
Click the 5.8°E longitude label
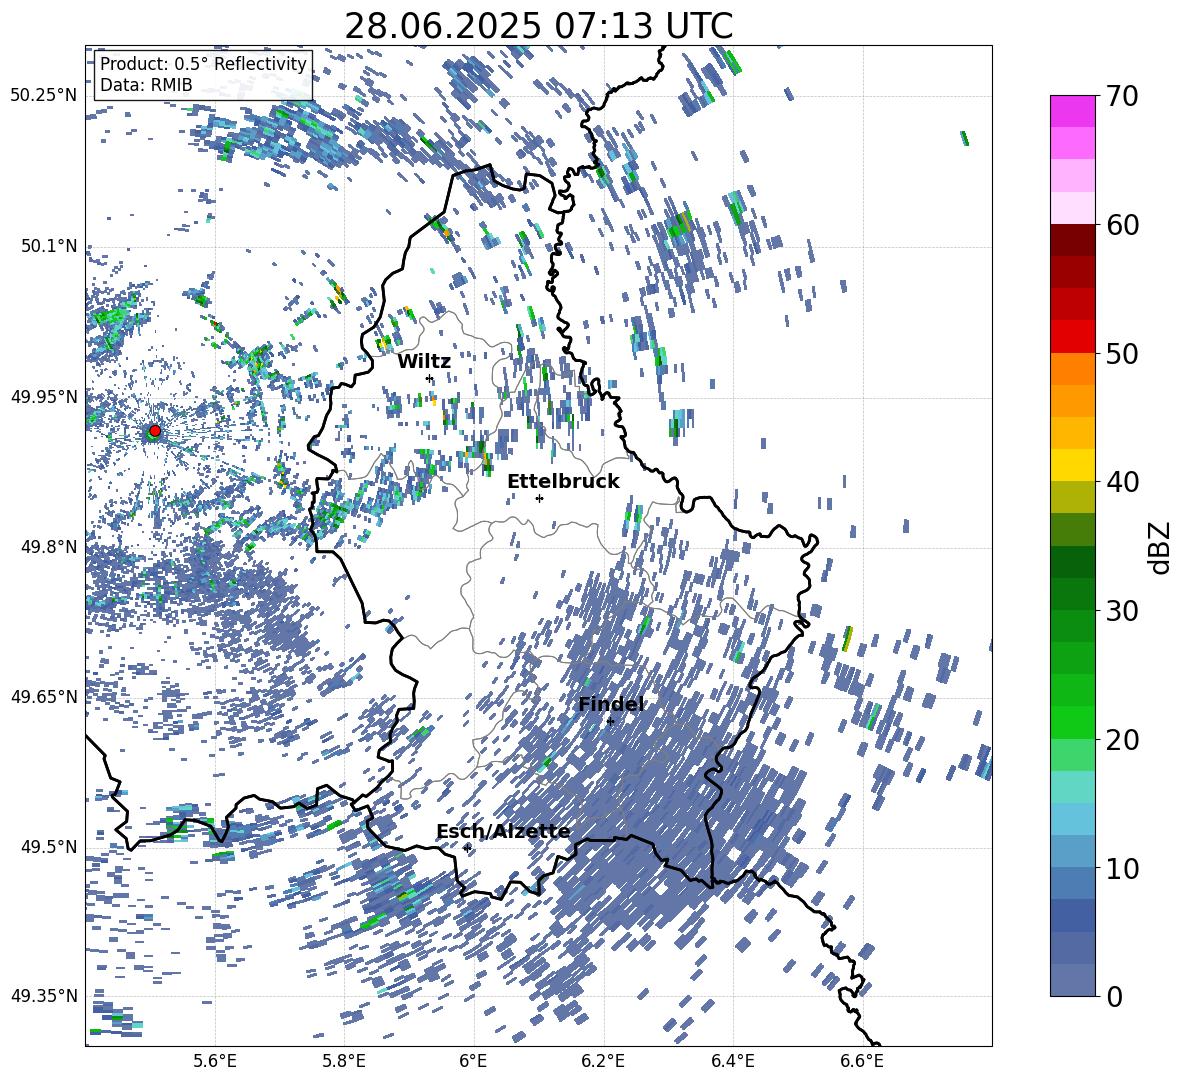tap(344, 1061)
